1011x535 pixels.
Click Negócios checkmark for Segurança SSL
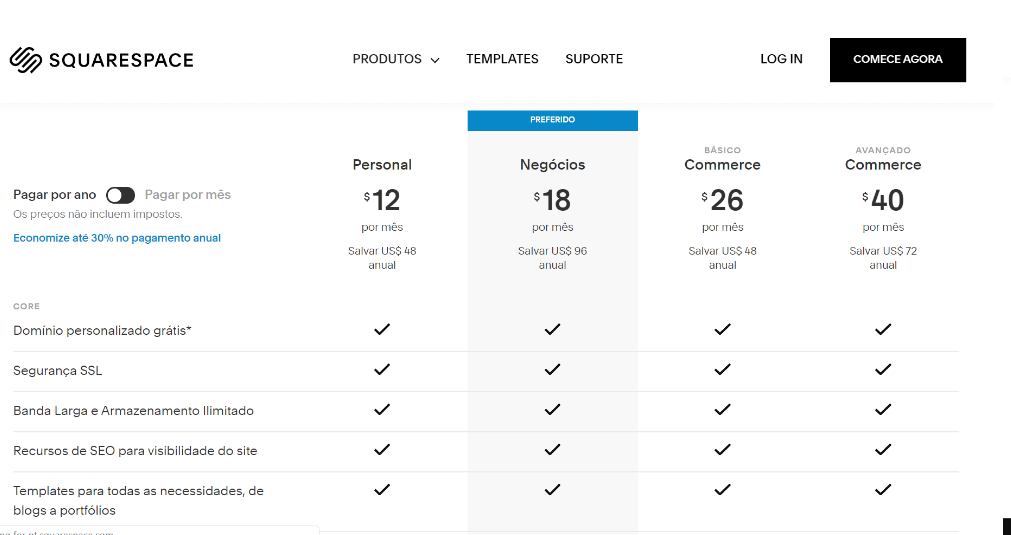(x=553, y=369)
